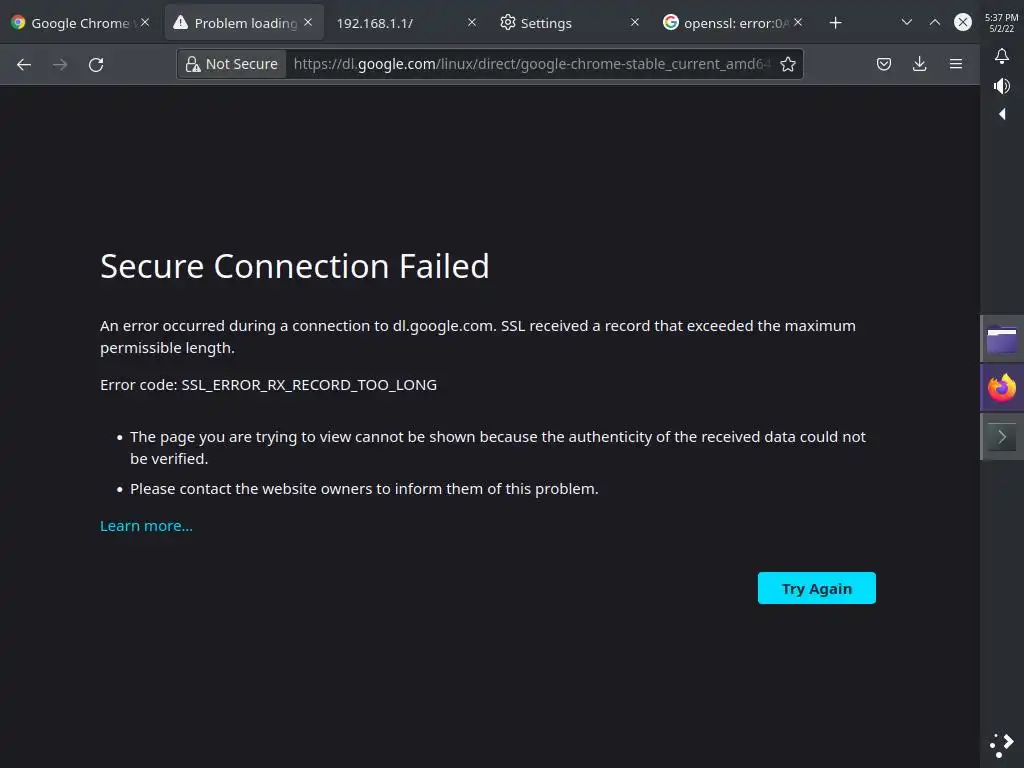1024x768 pixels.
Task: Open notifications bell in system panel
Action: [1001, 57]
